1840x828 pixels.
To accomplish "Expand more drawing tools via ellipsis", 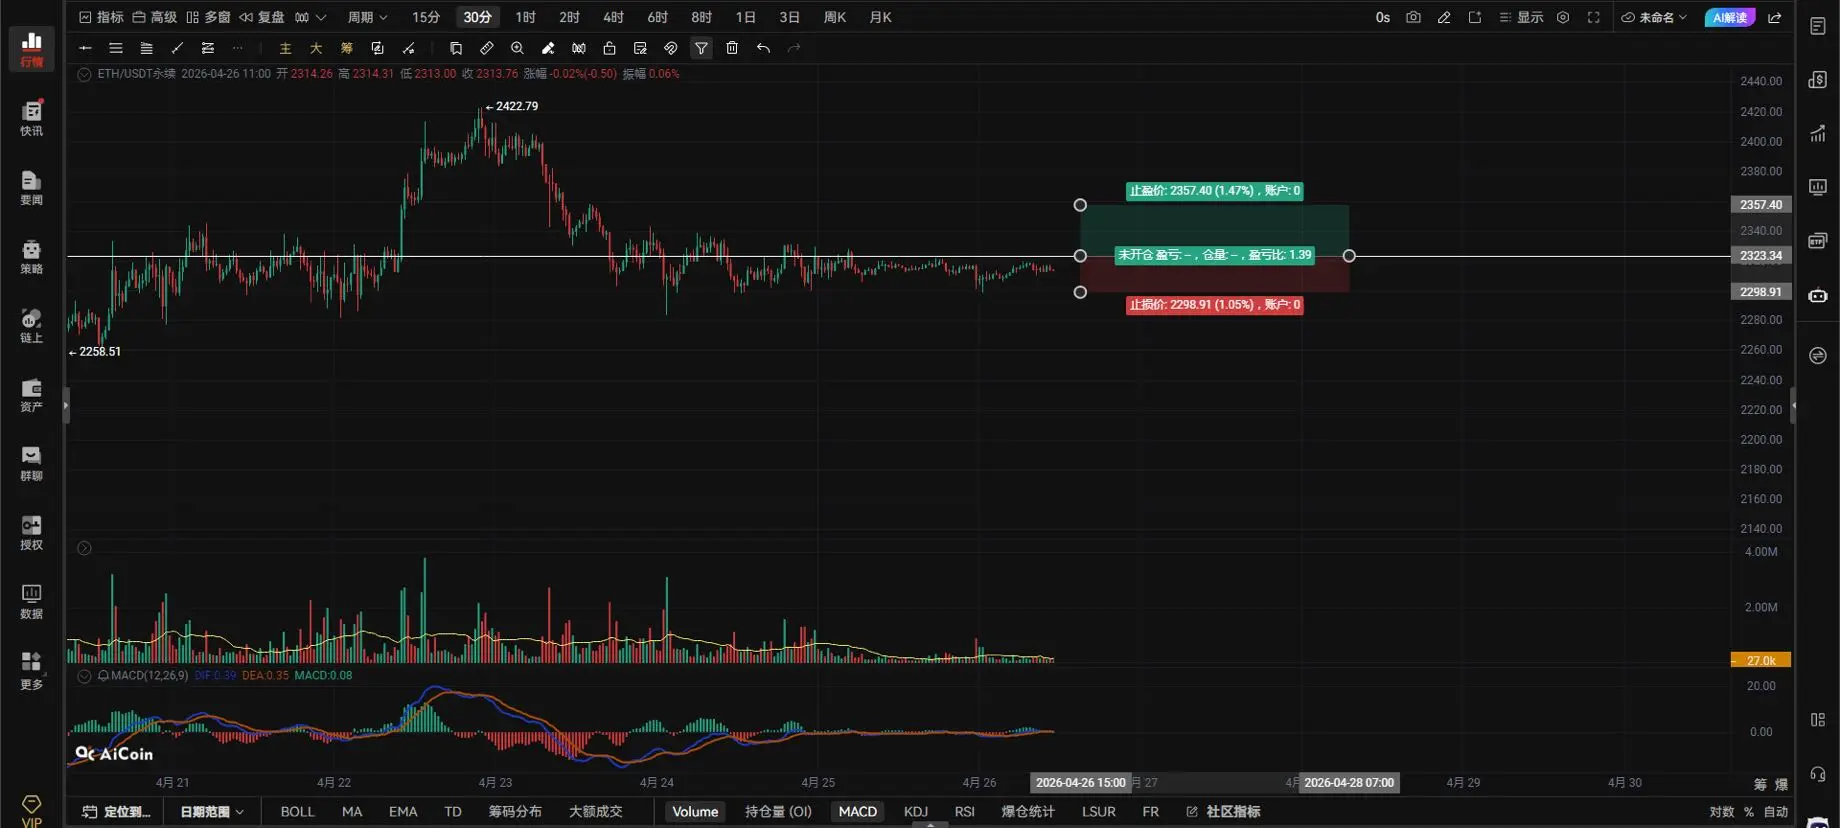I will [x=237, y=48].
